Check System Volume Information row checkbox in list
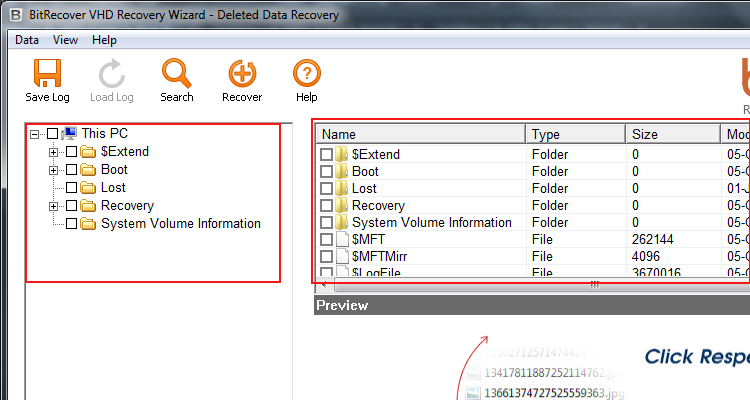The width and height of the screenshot is (750, 400). (x=326, y=222)
